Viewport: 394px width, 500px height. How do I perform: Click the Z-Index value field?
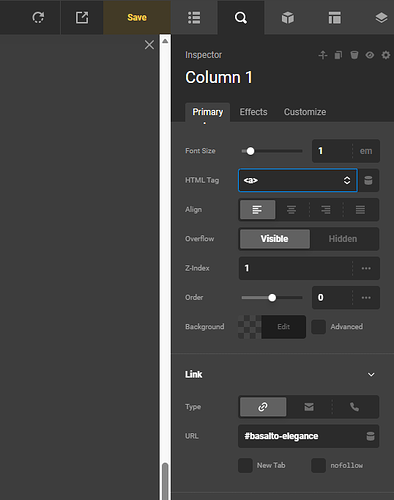coord(295,268)
